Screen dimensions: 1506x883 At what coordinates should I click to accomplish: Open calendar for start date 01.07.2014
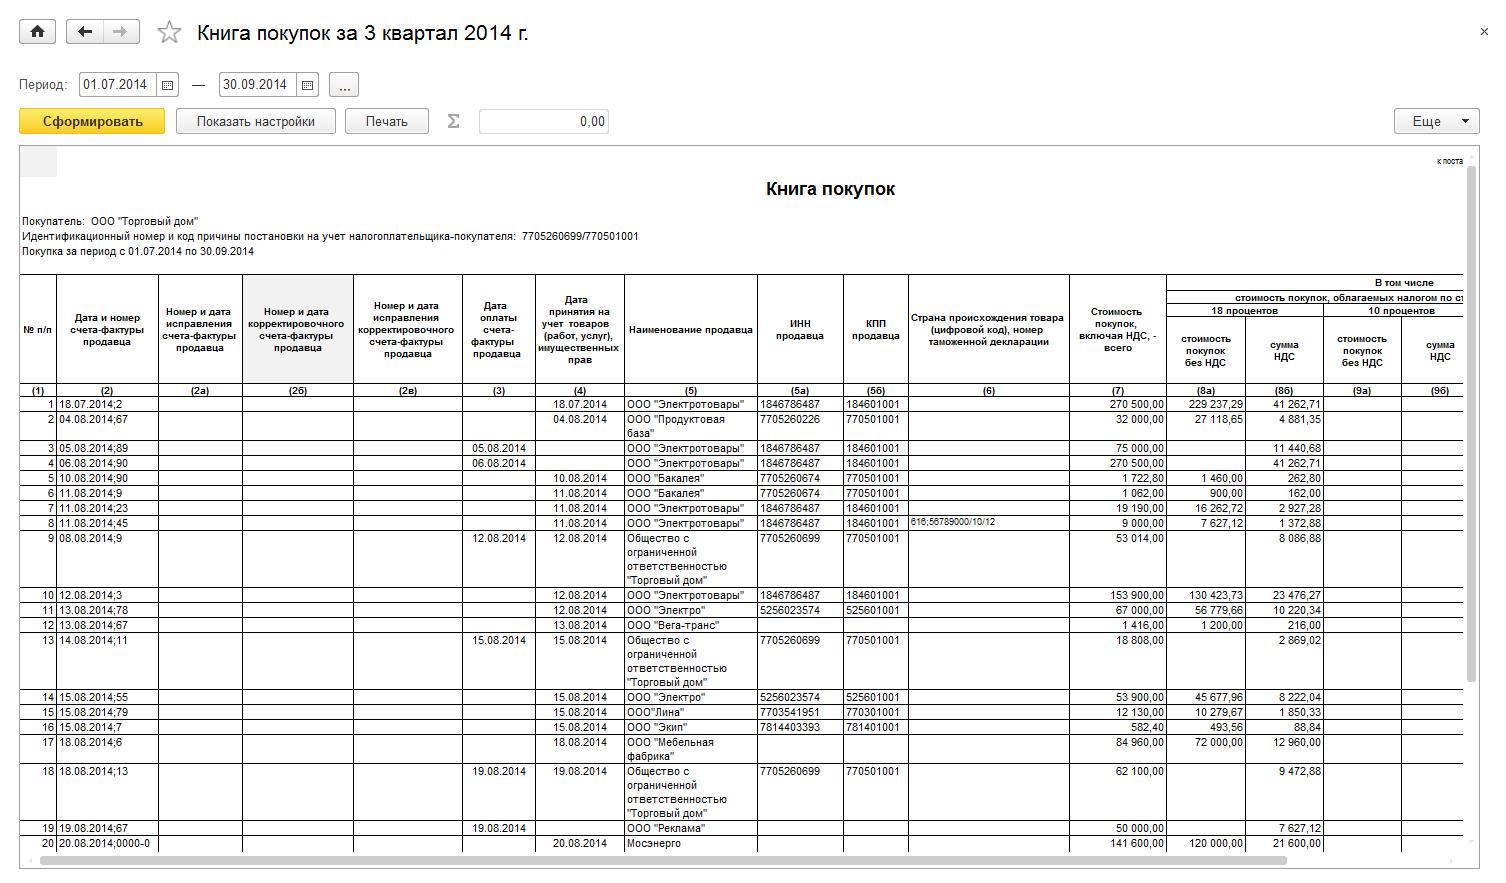tap(168, 85)
